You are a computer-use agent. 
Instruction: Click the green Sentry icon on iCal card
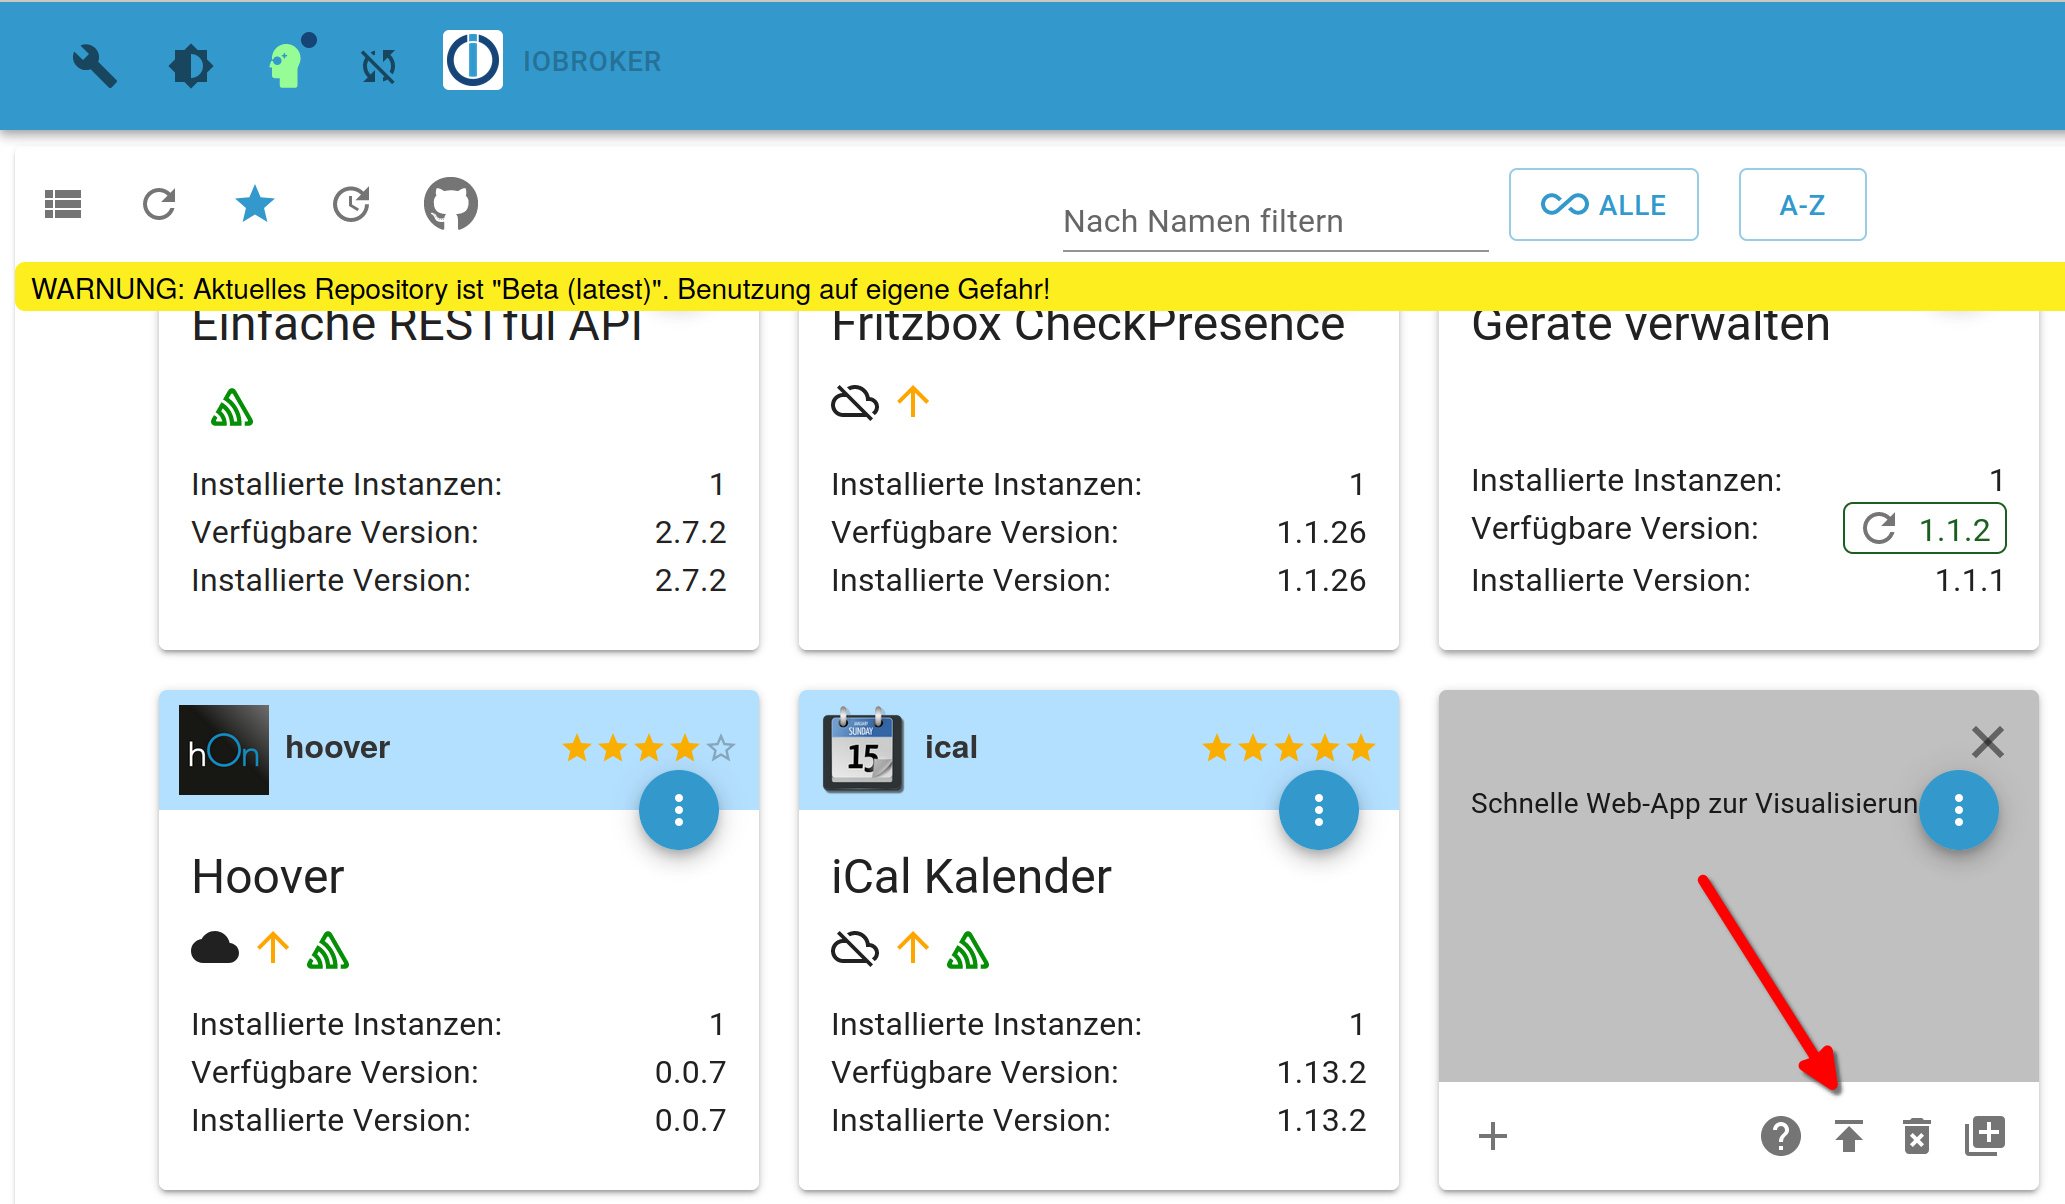tap(968, 949)
